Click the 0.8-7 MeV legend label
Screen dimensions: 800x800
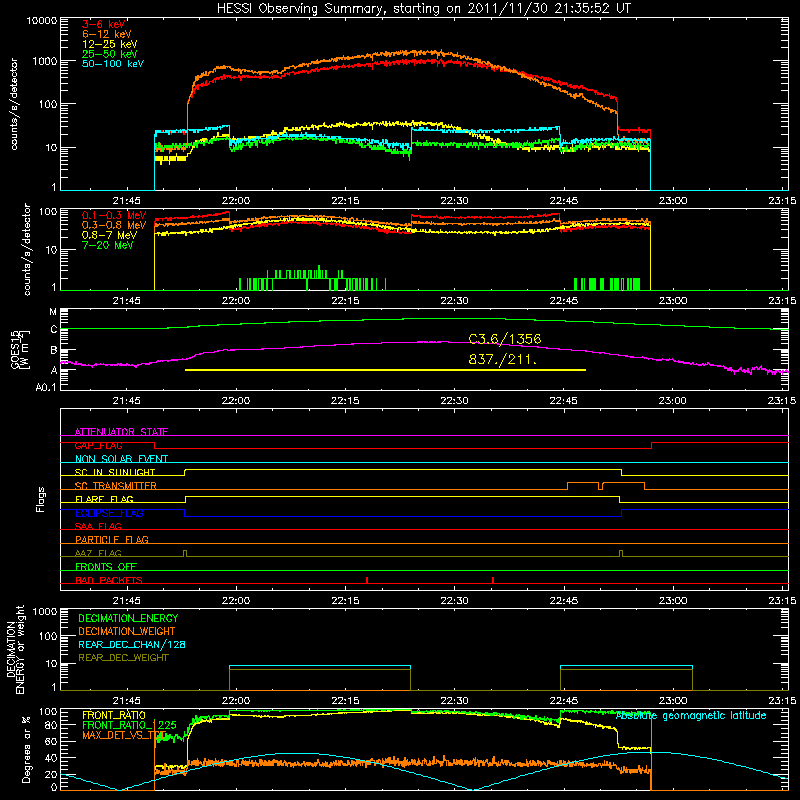pyautogui.click(x=109, y=235)
